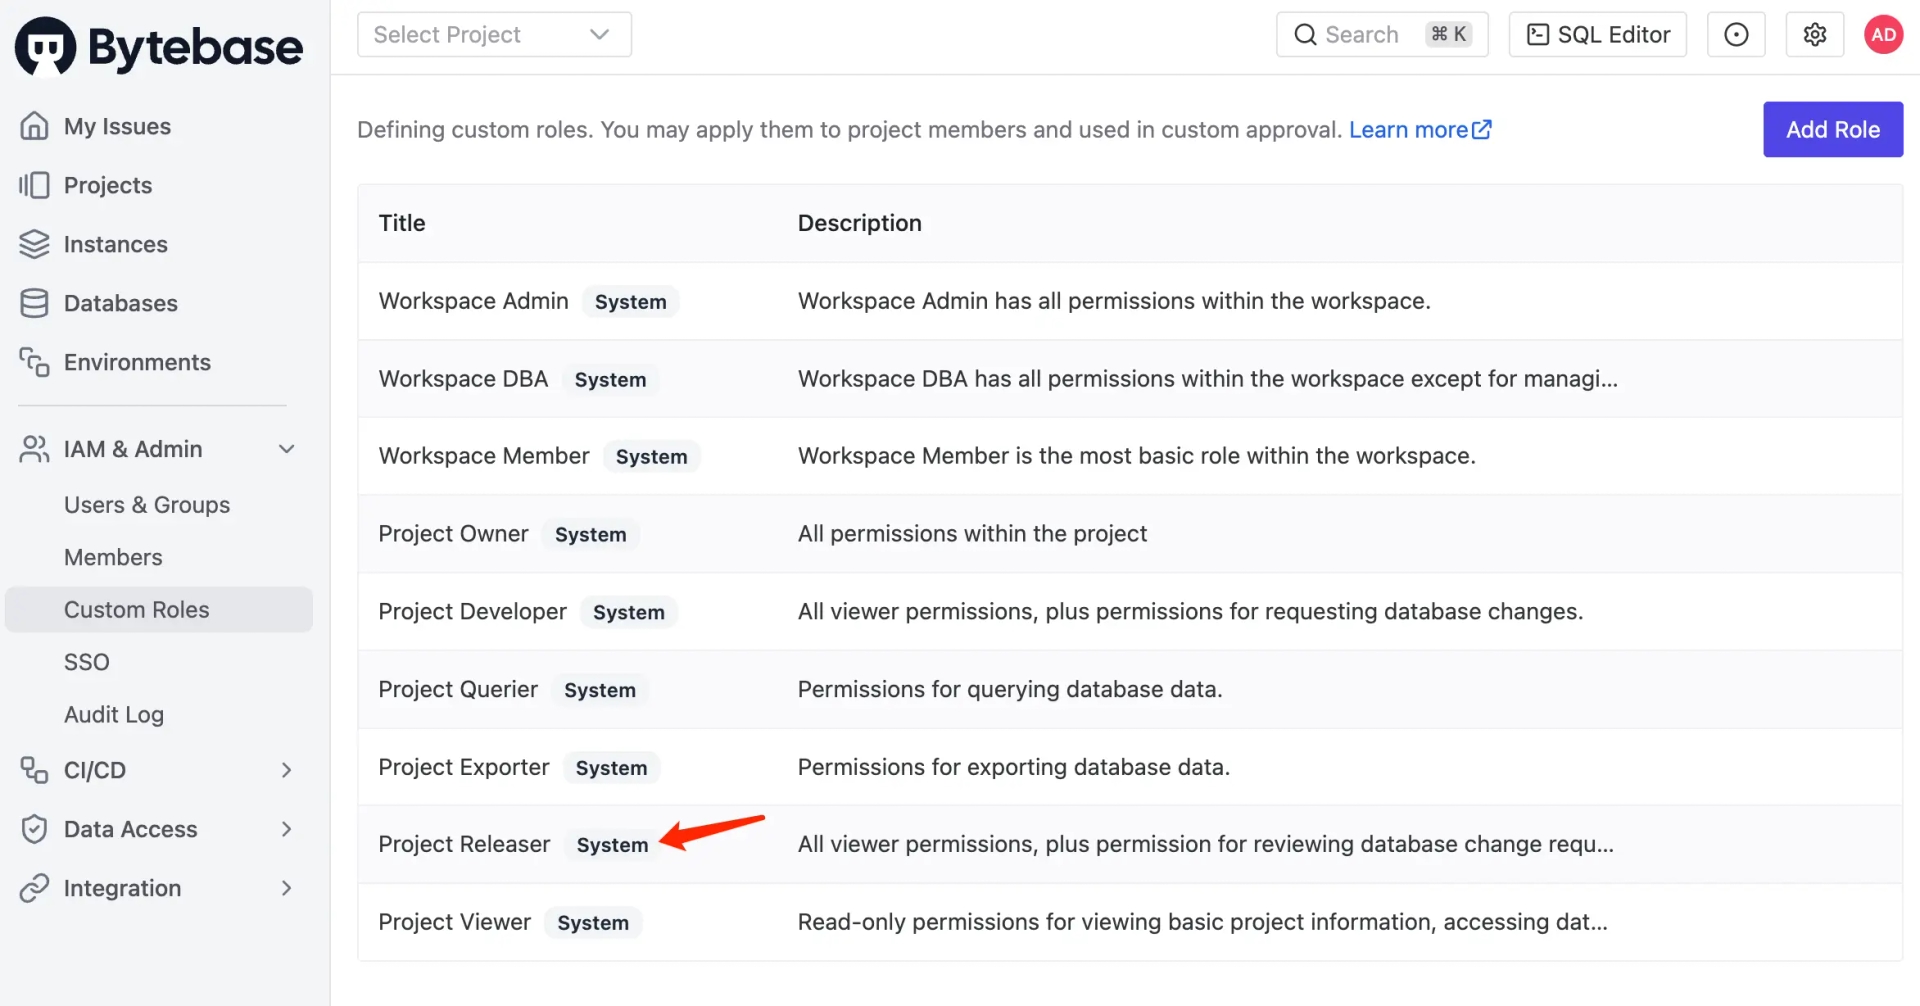Click the ⌘ K shortcut badge
The width and height of the screenshot is (1920, 1006).
coord(1449,34)
